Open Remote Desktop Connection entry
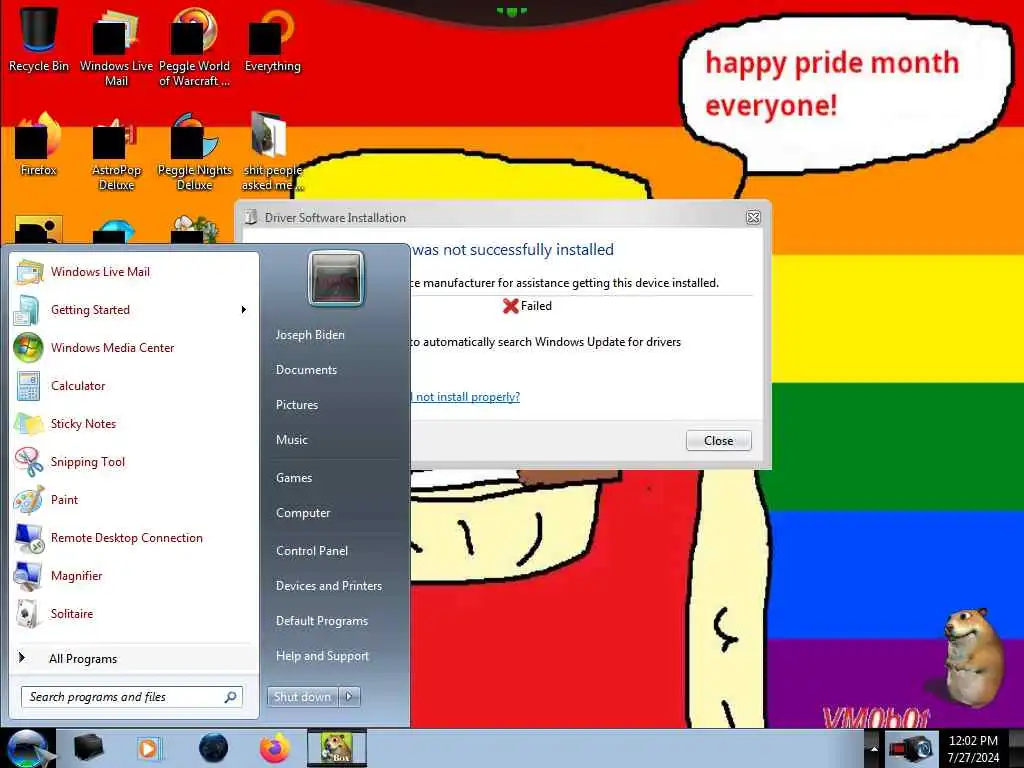Screen dimensions: 1024x768 coord(135,537)
